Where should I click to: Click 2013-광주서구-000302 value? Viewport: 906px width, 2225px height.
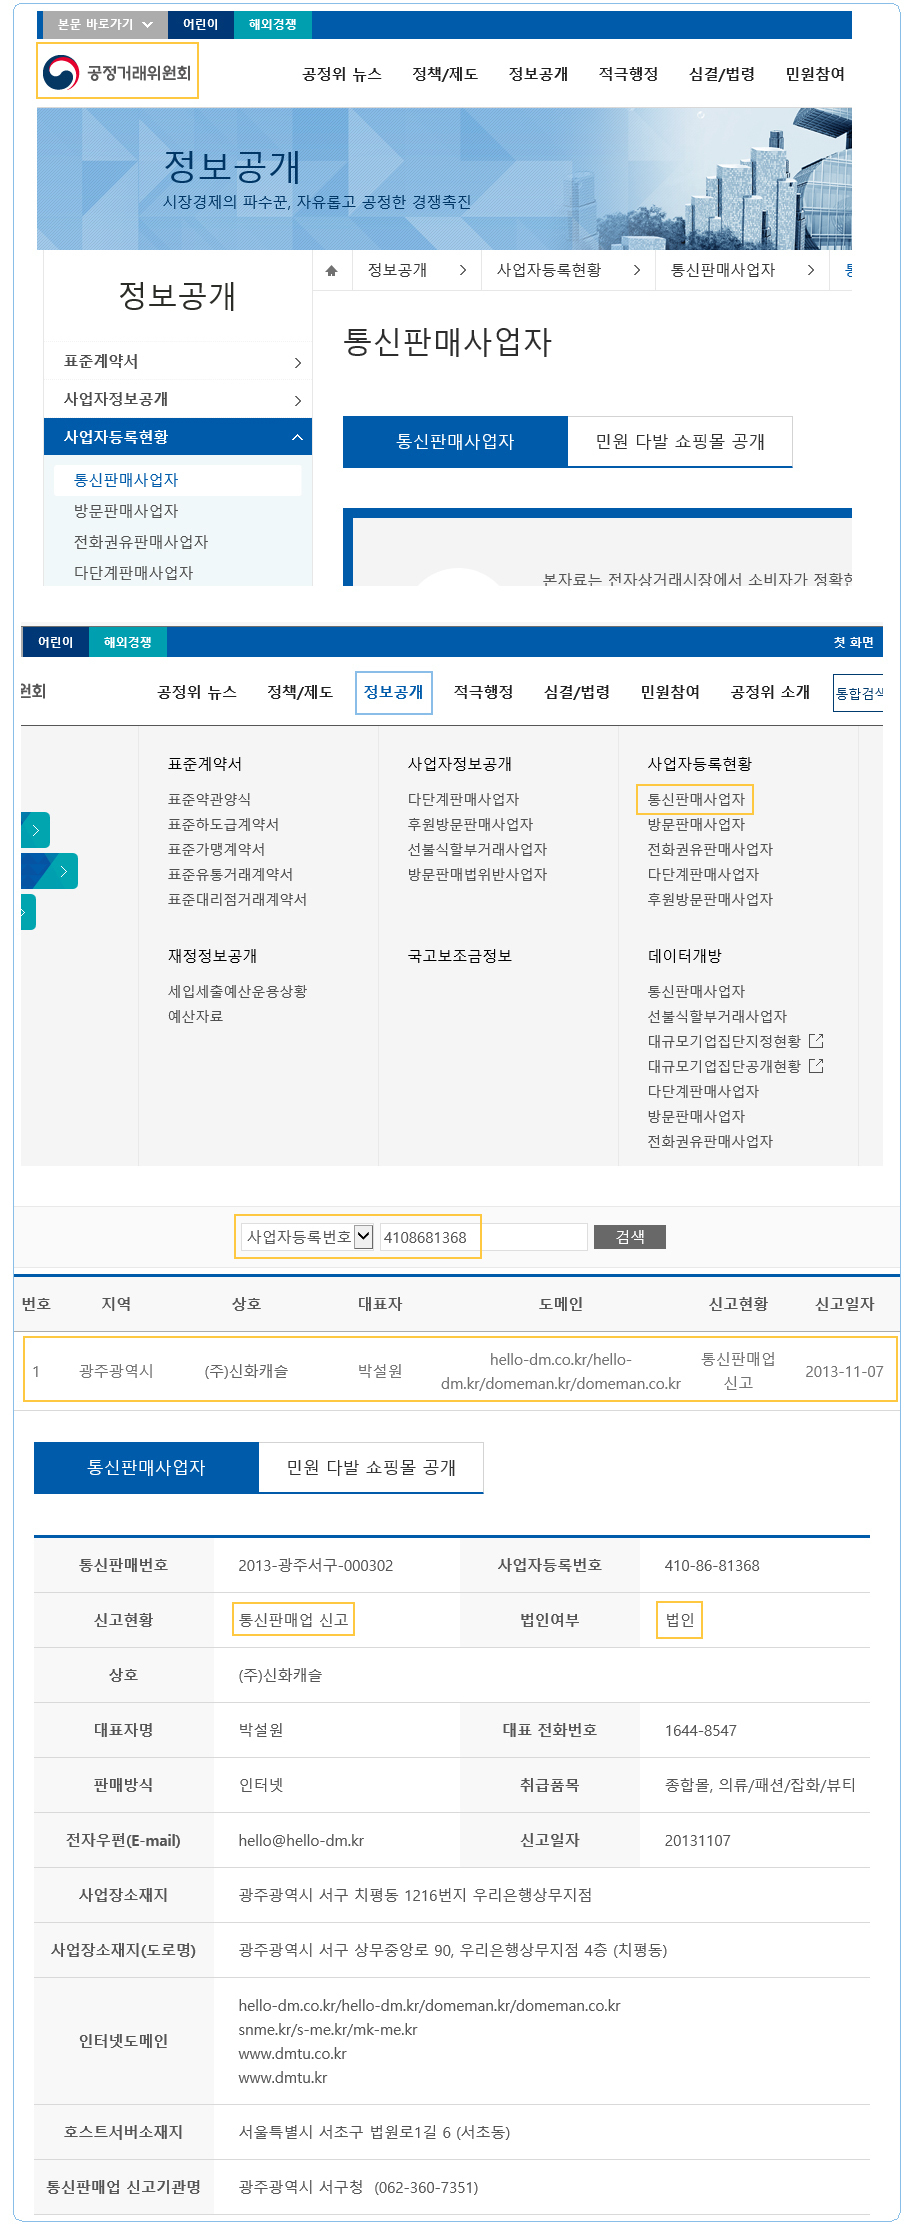coord(315,1565)
